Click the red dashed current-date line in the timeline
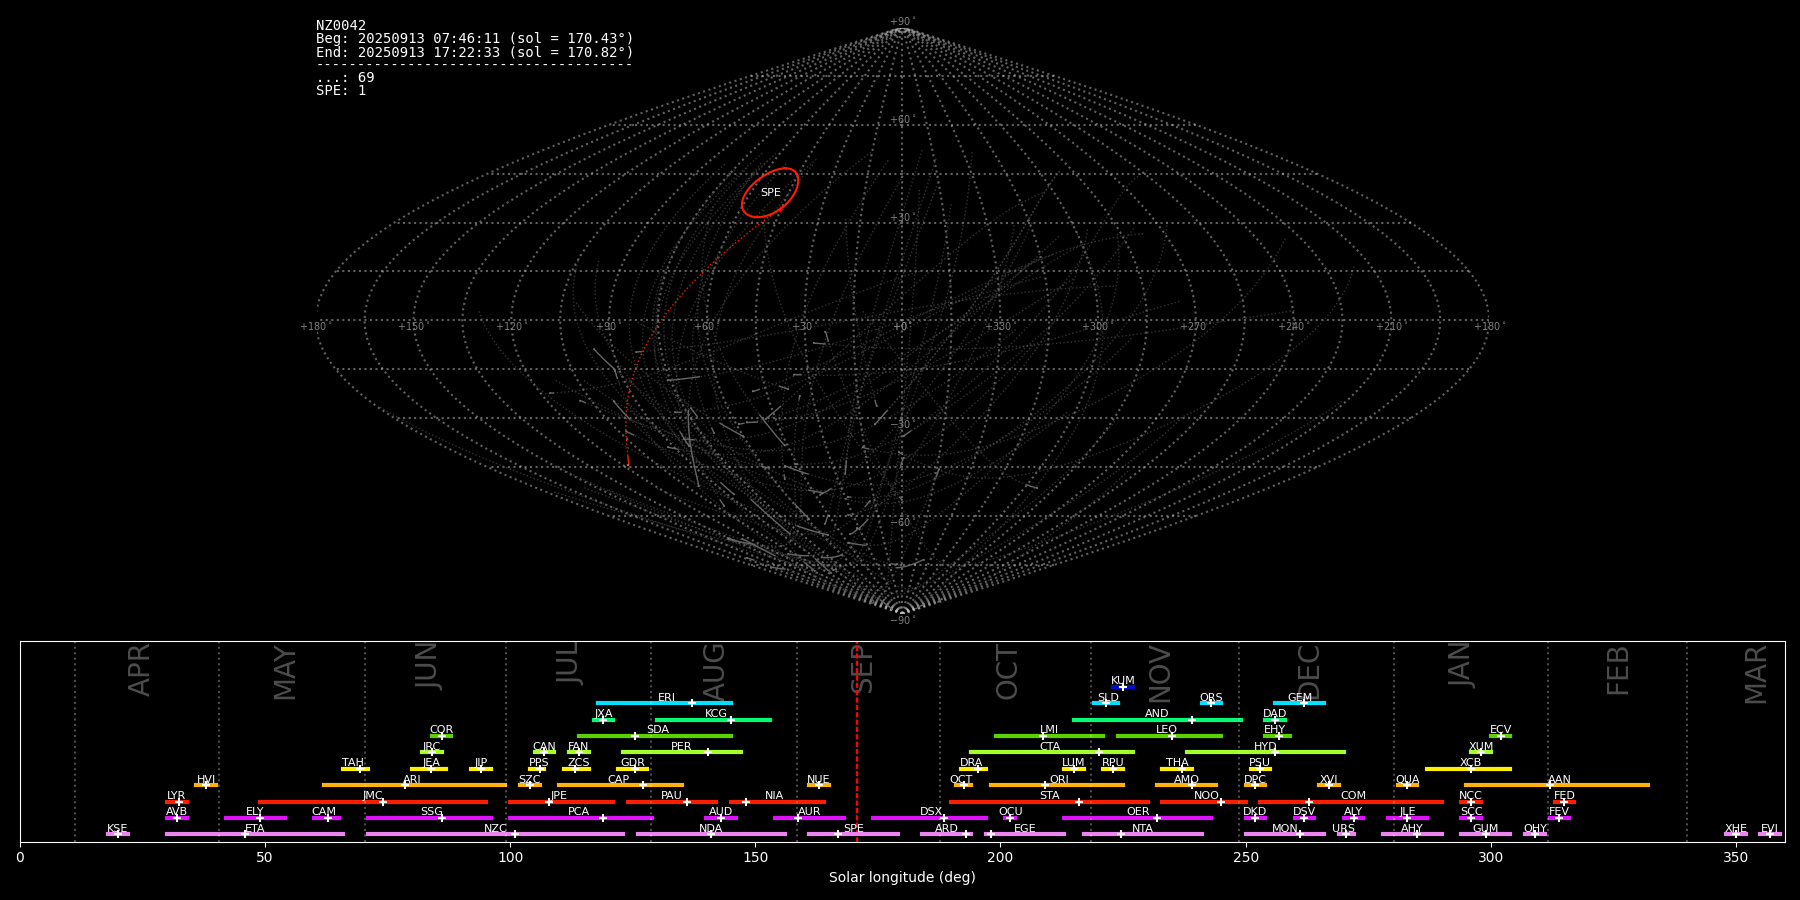 (x=857, y=741)
